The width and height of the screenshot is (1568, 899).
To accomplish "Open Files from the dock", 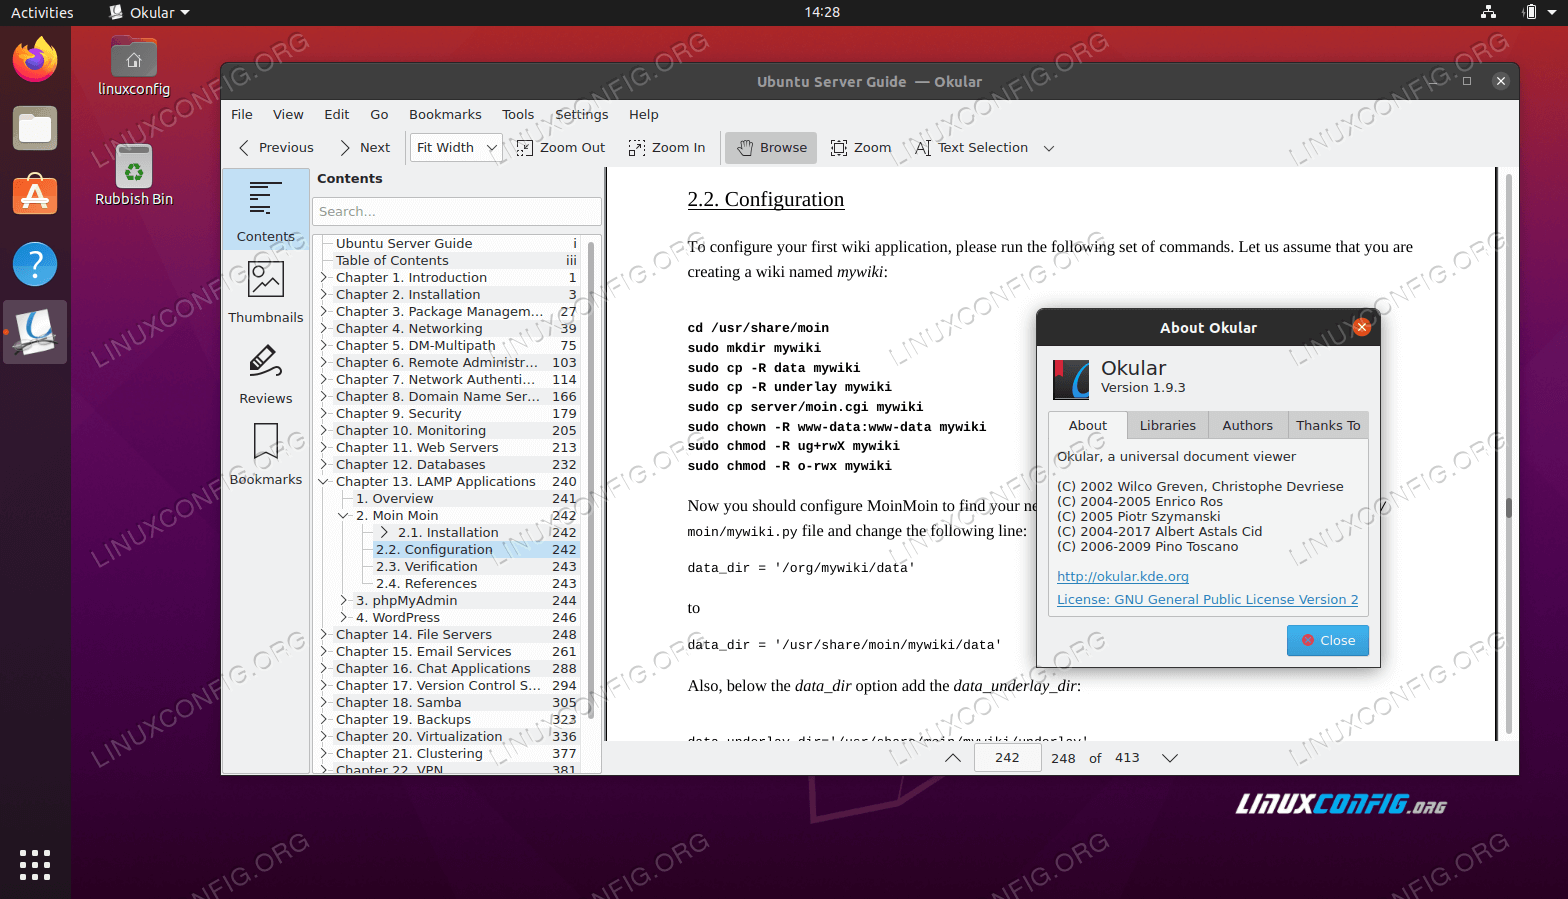I will (x=35, y=128).
